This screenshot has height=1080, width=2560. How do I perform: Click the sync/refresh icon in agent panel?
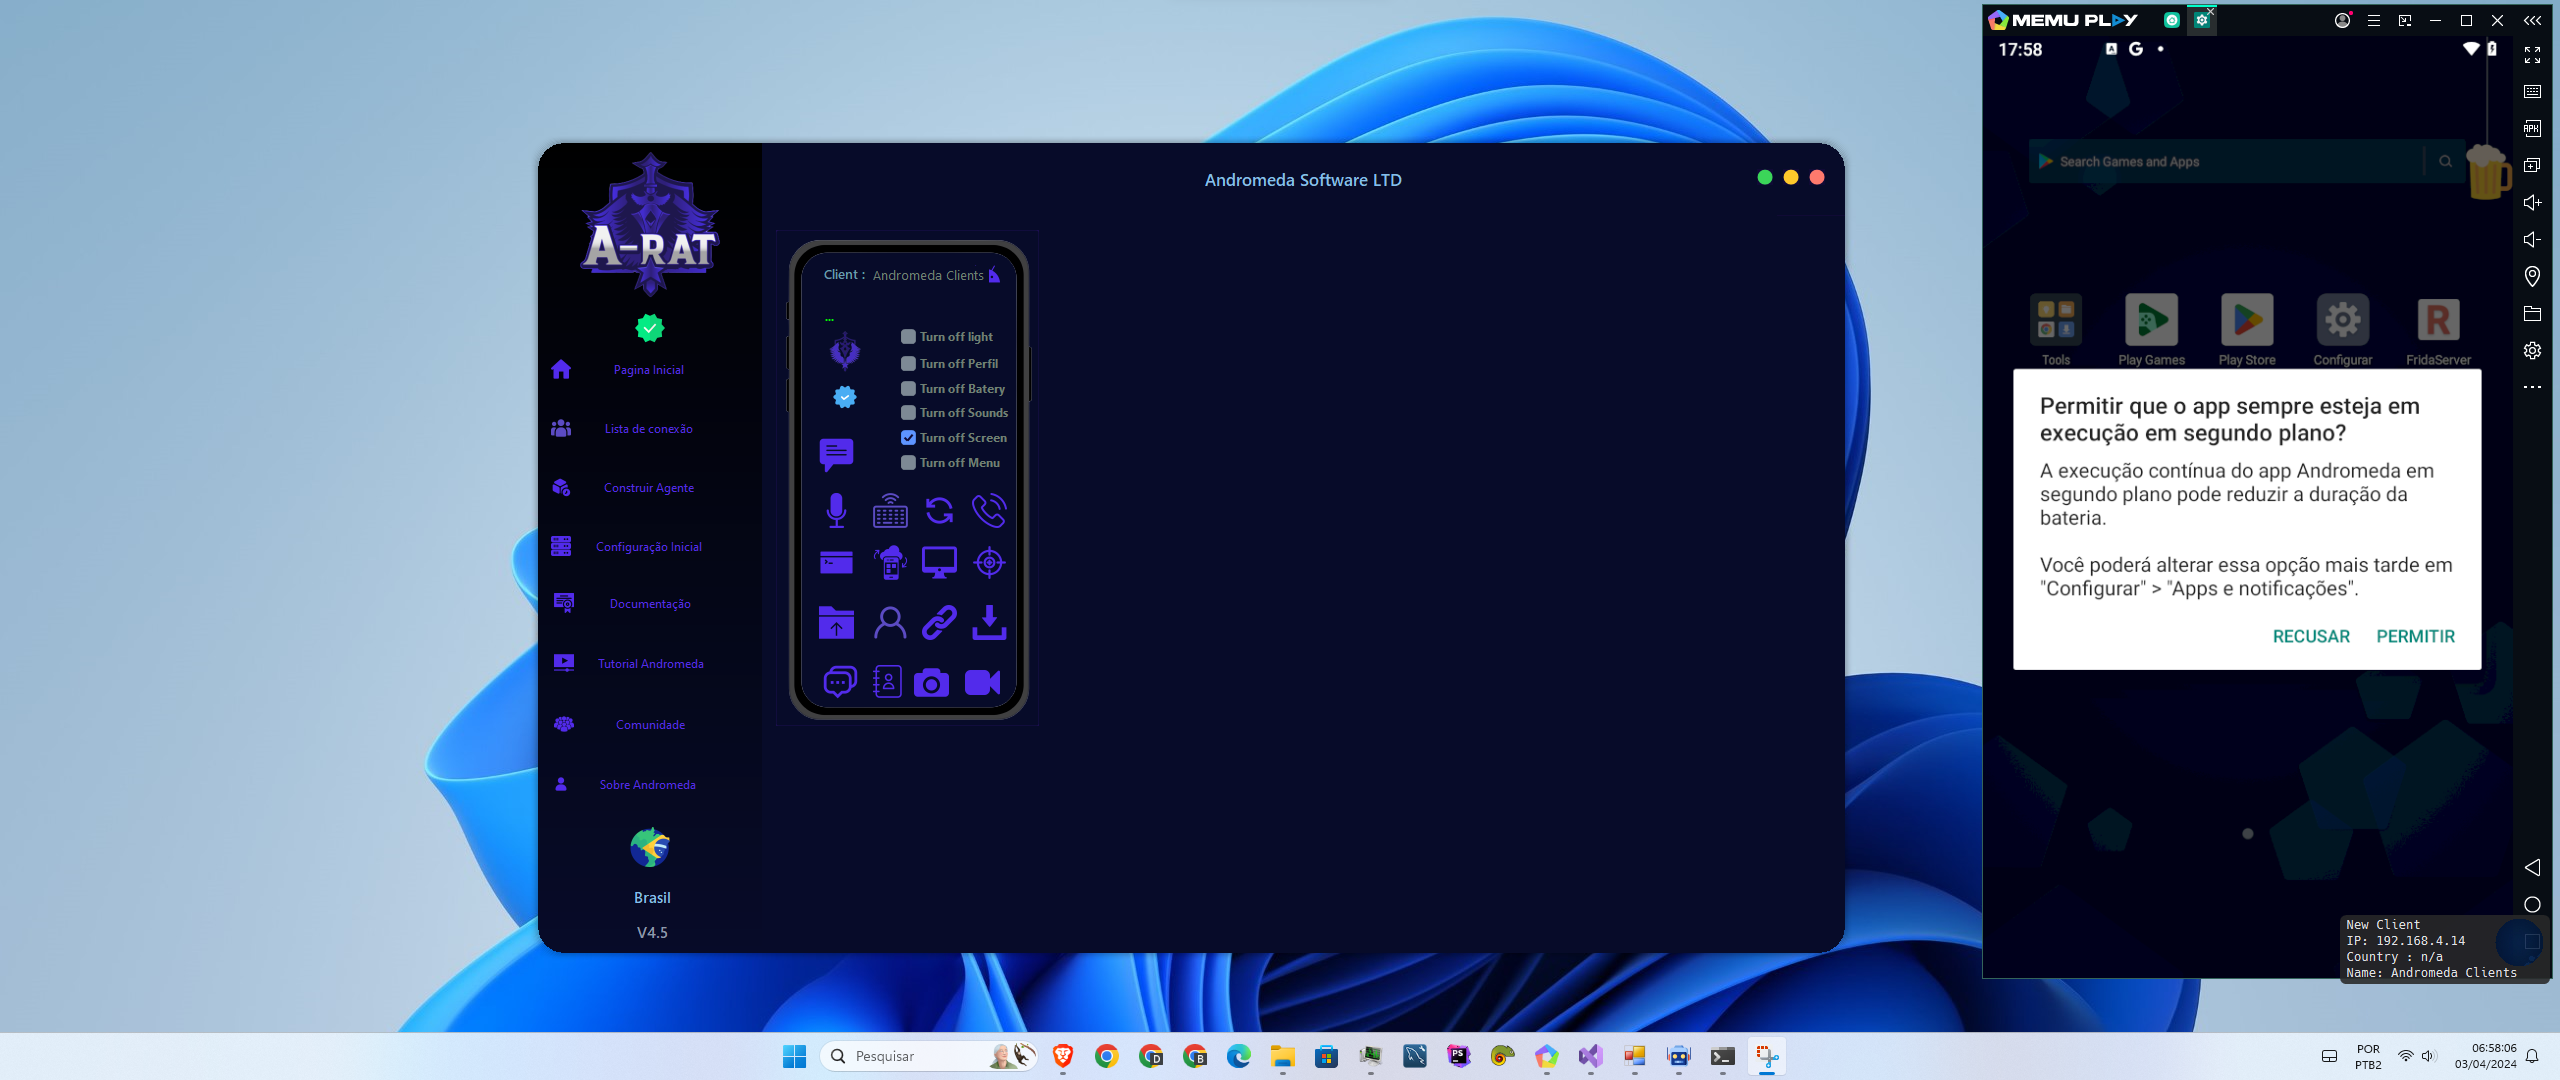pos(937,509)
